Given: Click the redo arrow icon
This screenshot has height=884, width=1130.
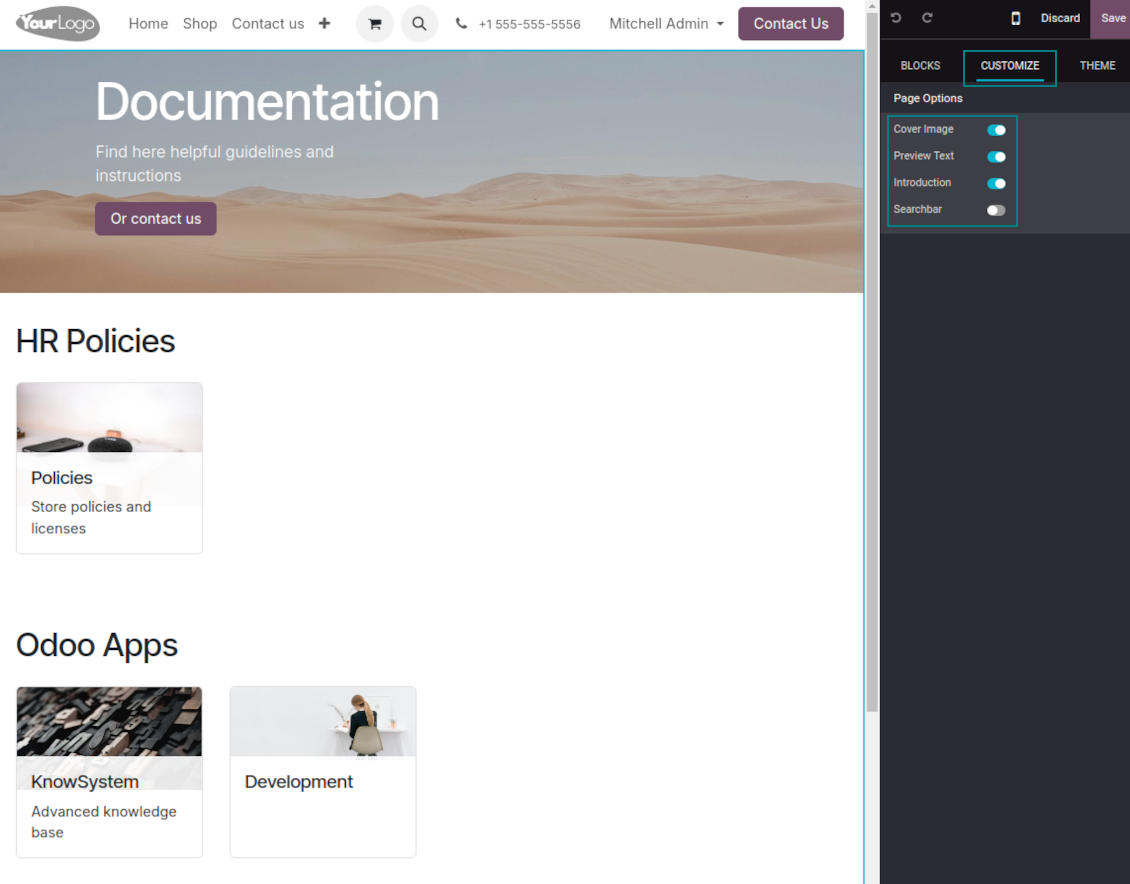Looking at the screenshot, I should tap(927, 18).
